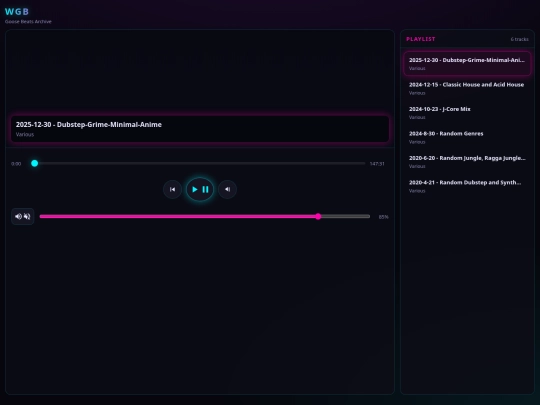Click the PLAYLIST header label
540x405 pixels.
point(420,39)
